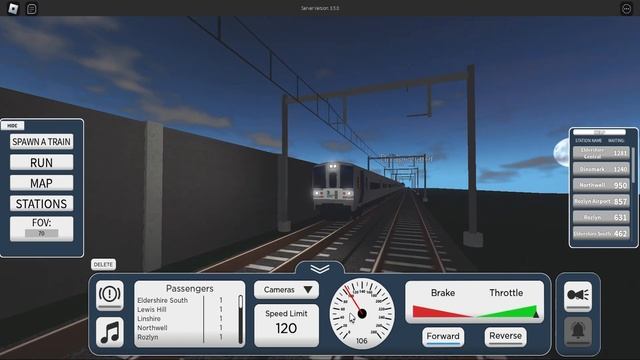Screen dimensions: 640x360
Task: Click the Speed Limit 120 display
Action: pos(286,325)
